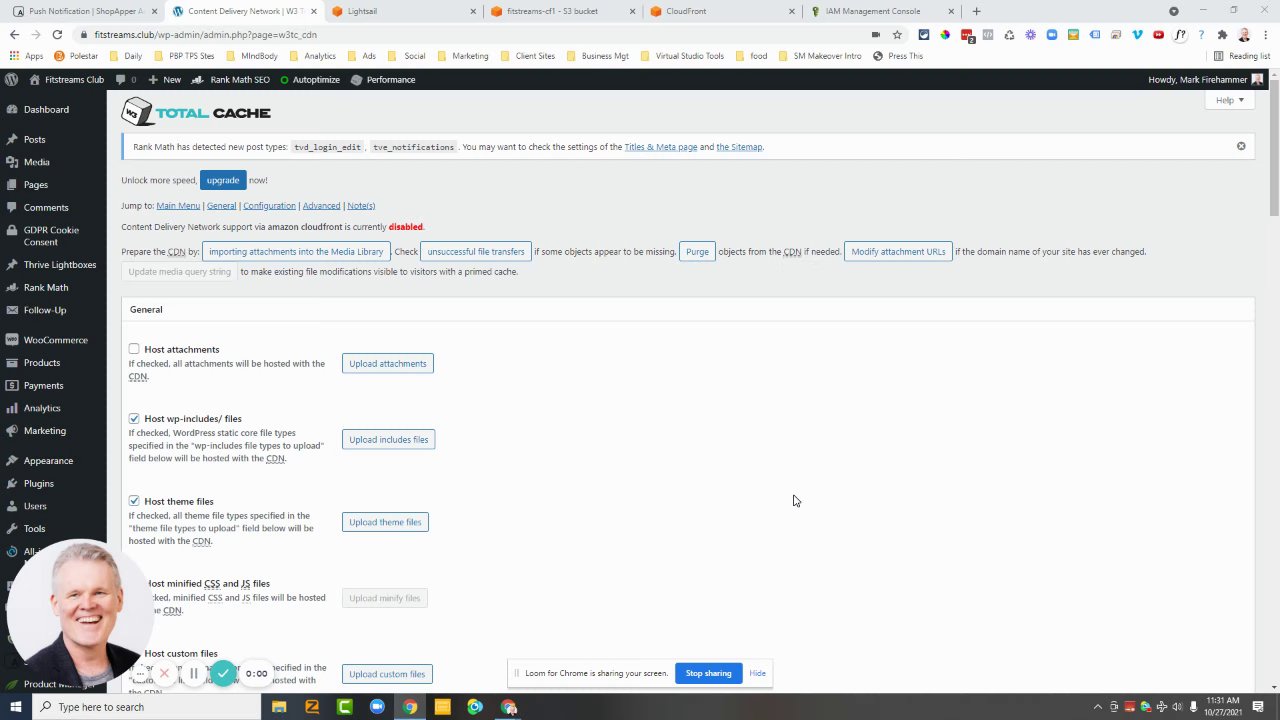The image size is (1280, 720).
Task: Jump to the Advanced section link
Action: (x=321, y=206)
